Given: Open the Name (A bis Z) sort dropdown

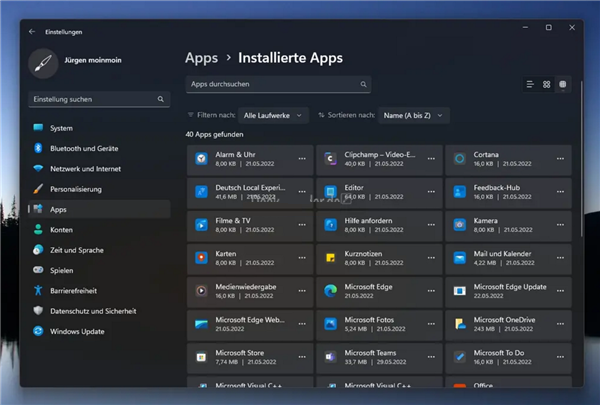Looking at the screenshot, I should pos(413,116).
